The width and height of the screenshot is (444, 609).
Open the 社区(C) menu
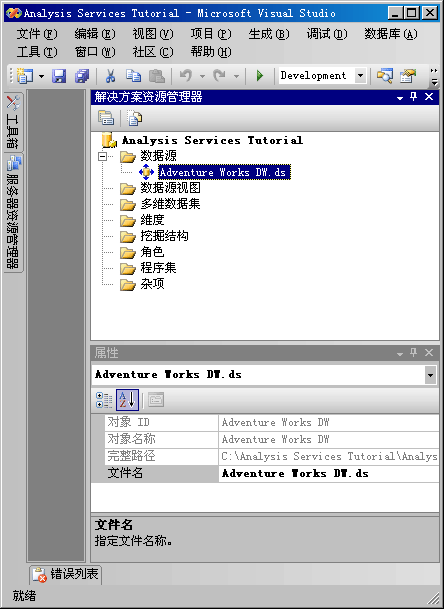tap(153, 52)
